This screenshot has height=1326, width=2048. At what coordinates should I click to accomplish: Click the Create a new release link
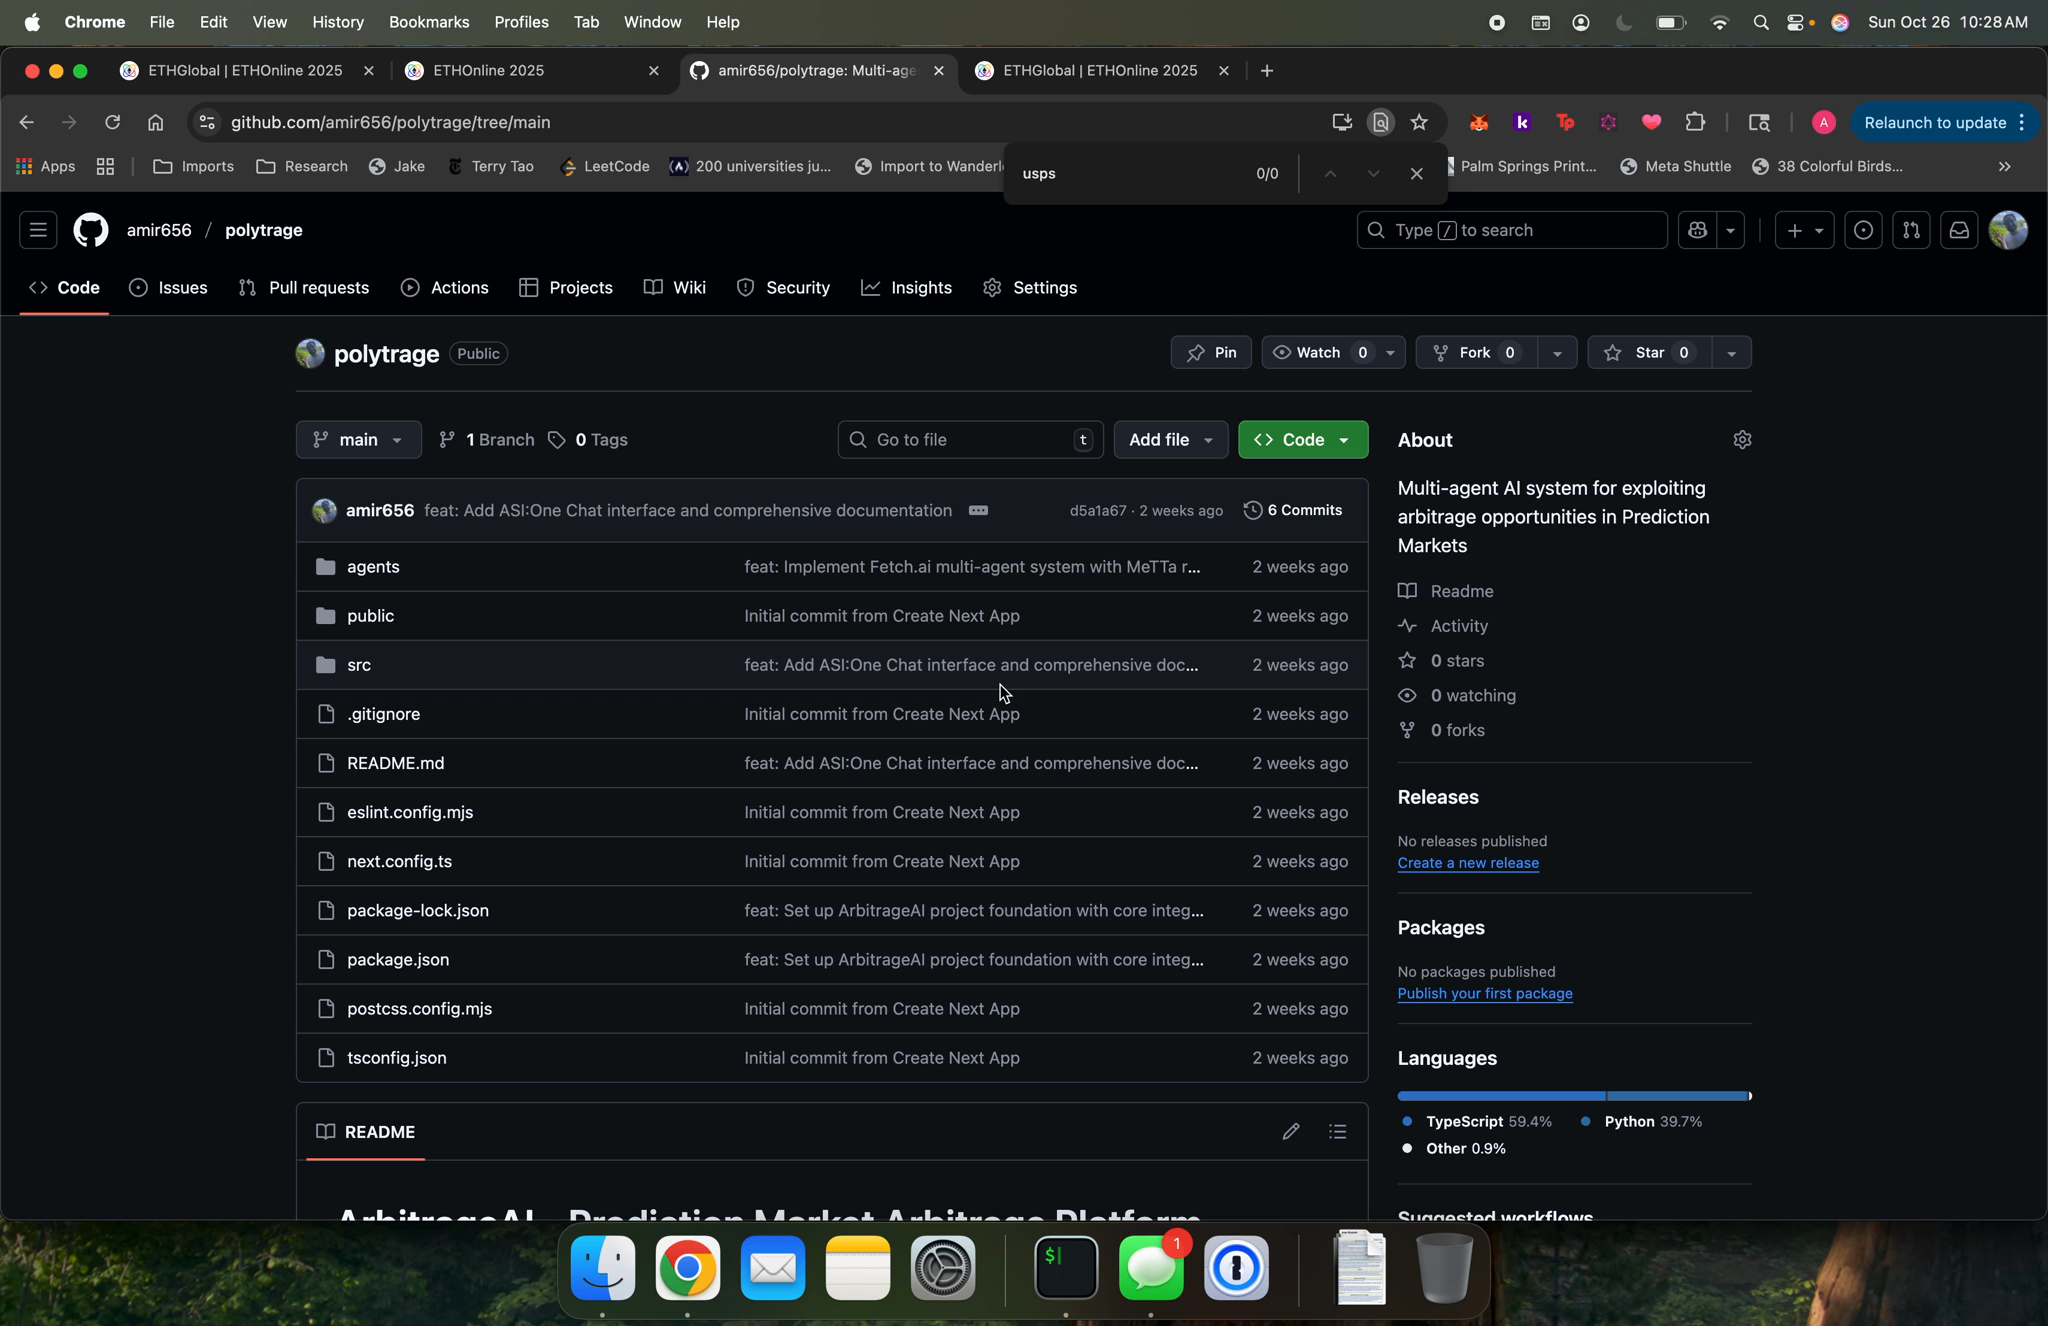click(x=1467, y=863)
